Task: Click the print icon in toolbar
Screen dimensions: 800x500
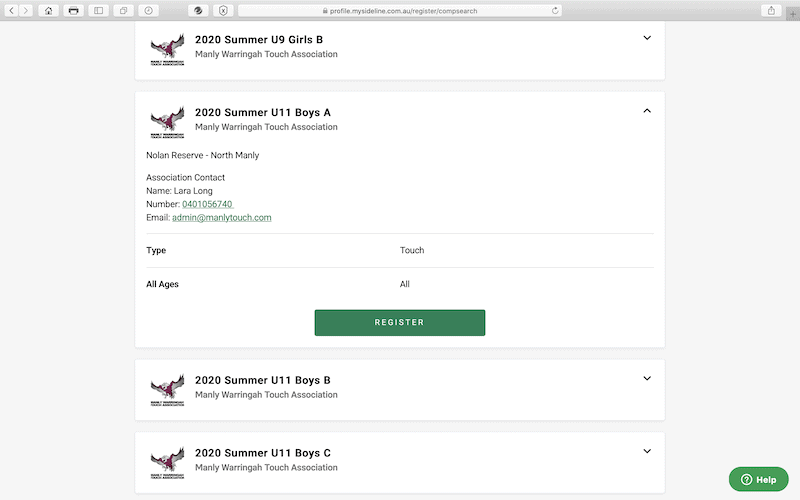Action: click(x=73, y=10)
